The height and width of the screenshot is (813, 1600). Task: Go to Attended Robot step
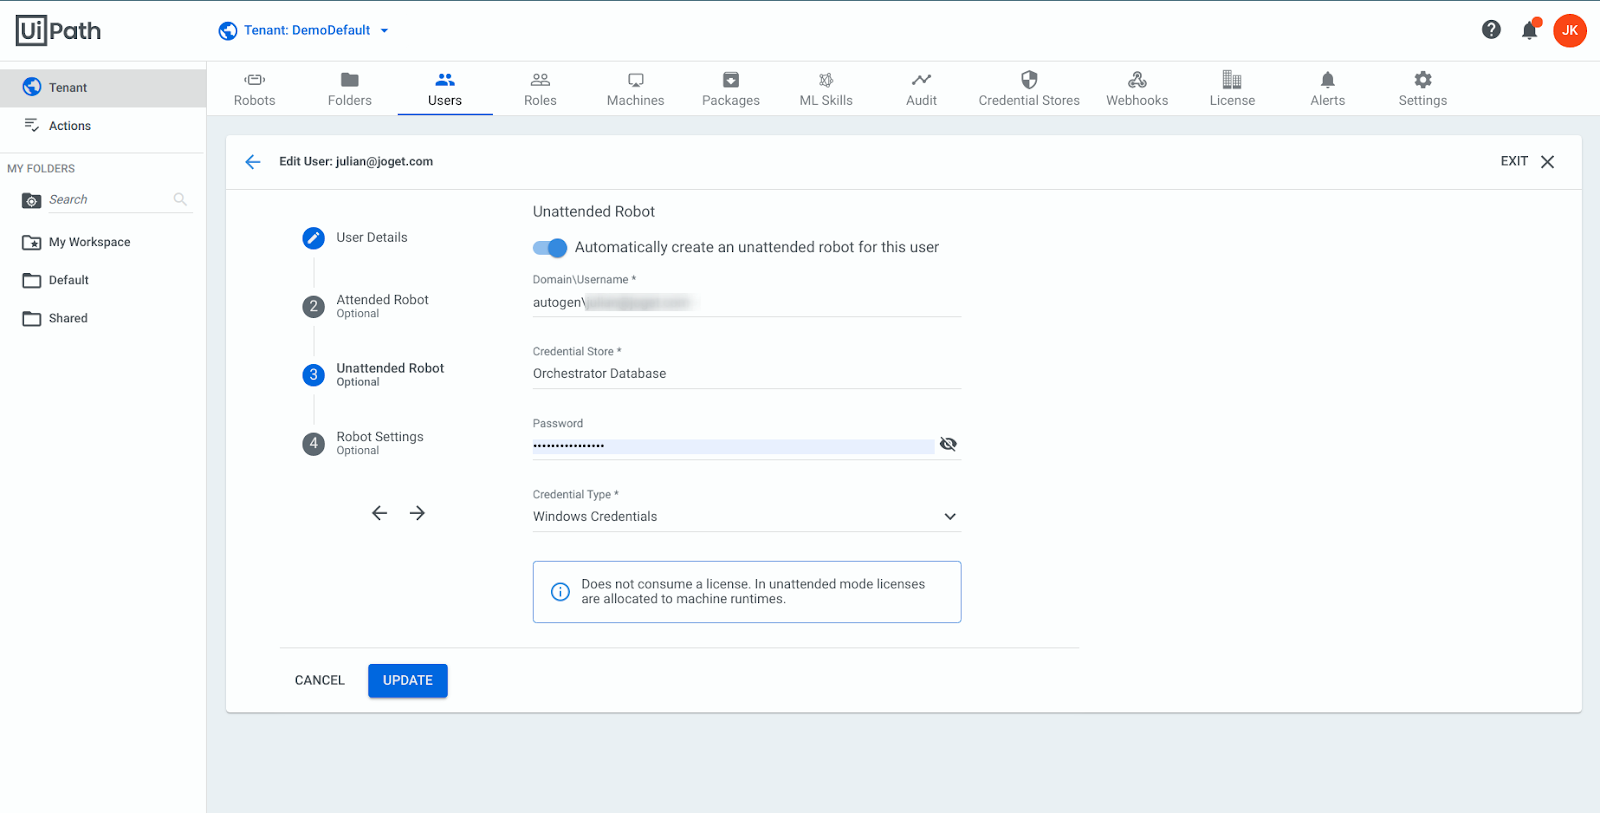click(365, 306)
